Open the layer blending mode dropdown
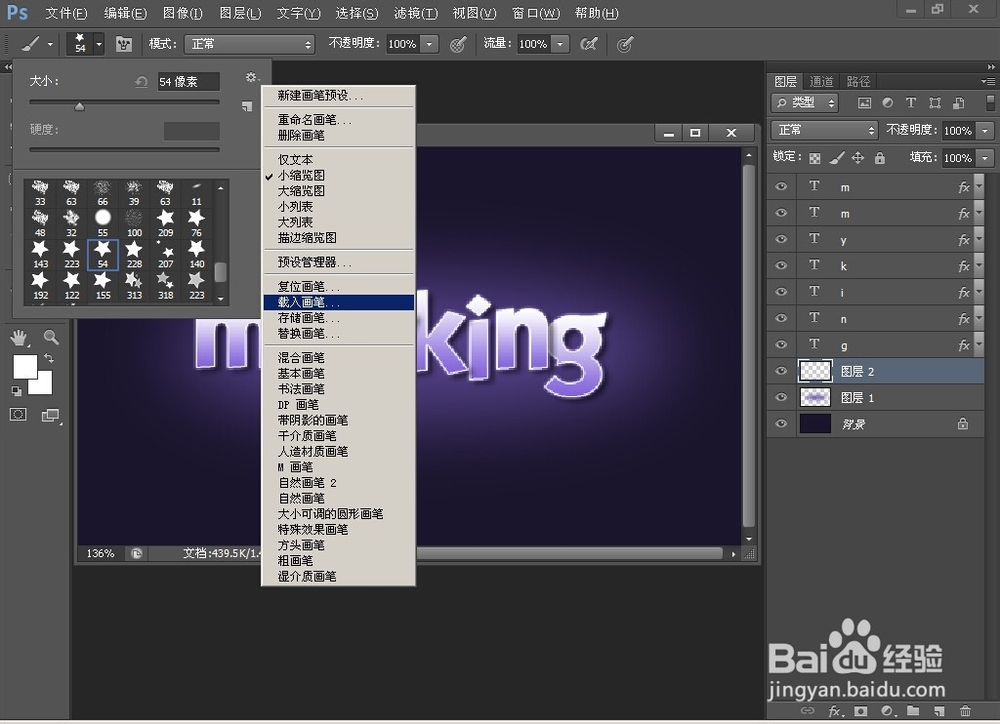Screen dimensions: 1000x724 point(823,129)
